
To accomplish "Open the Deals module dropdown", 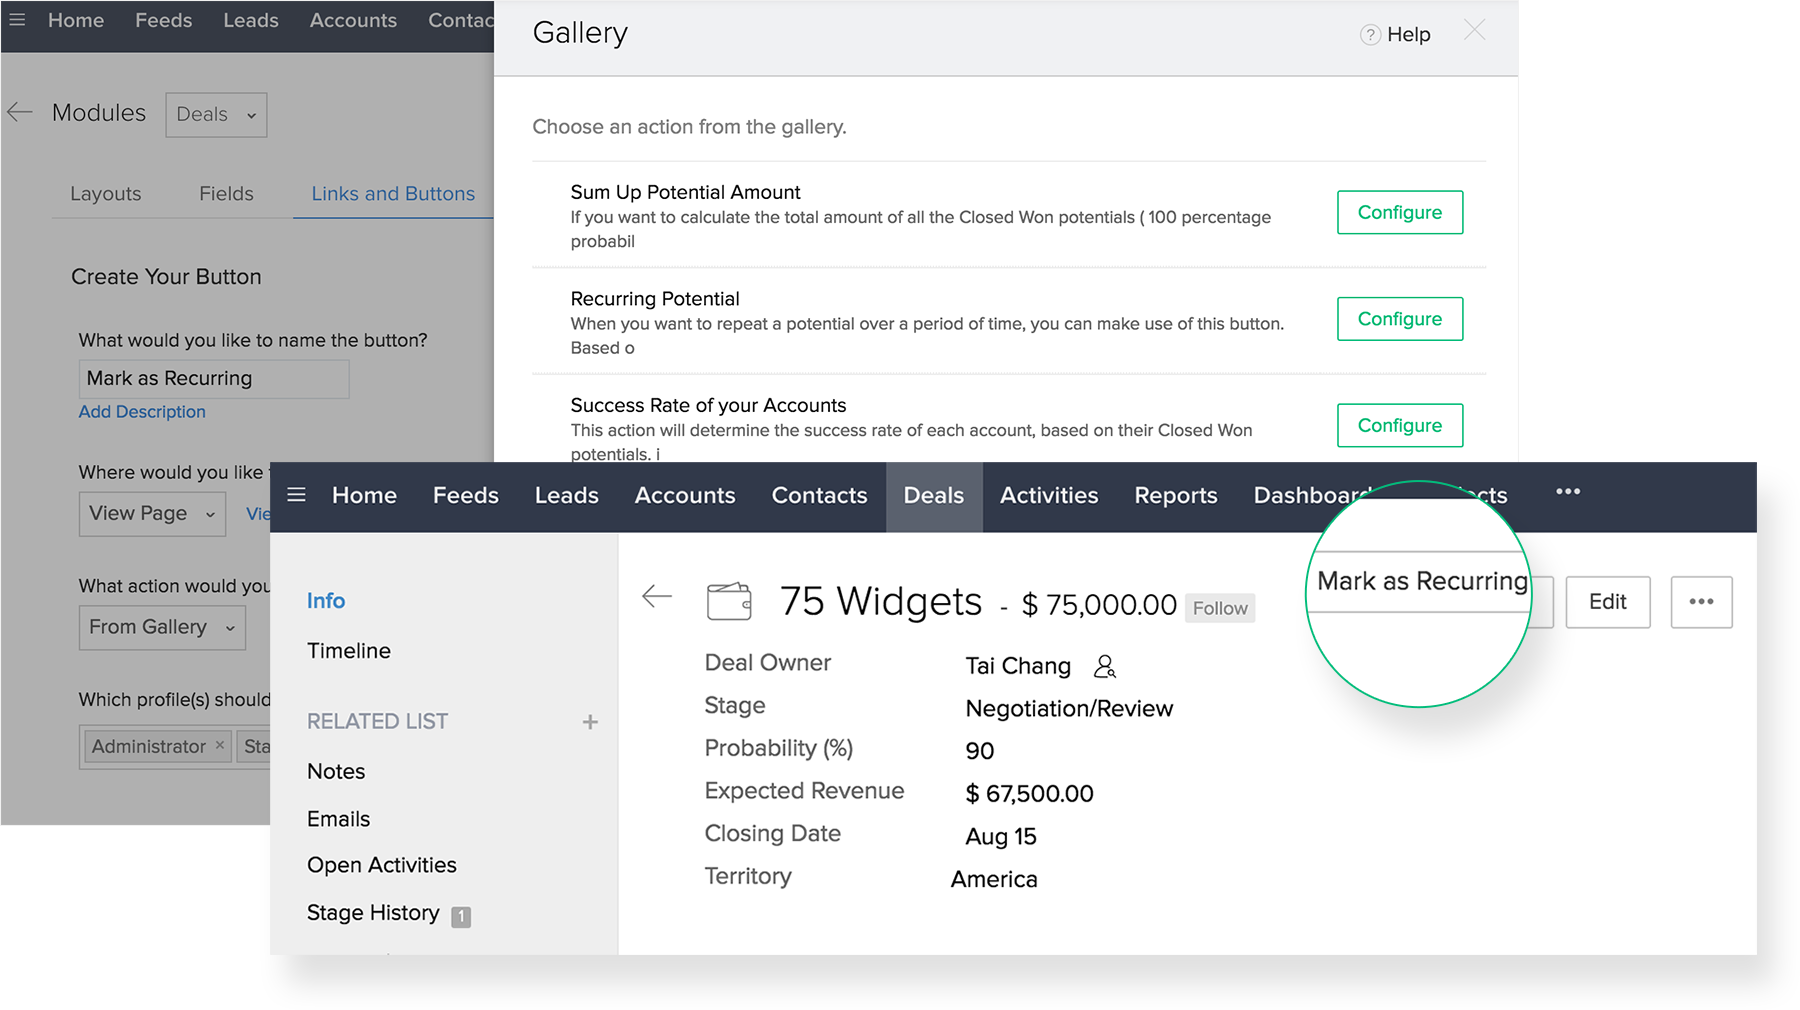I will pos(216,115).
